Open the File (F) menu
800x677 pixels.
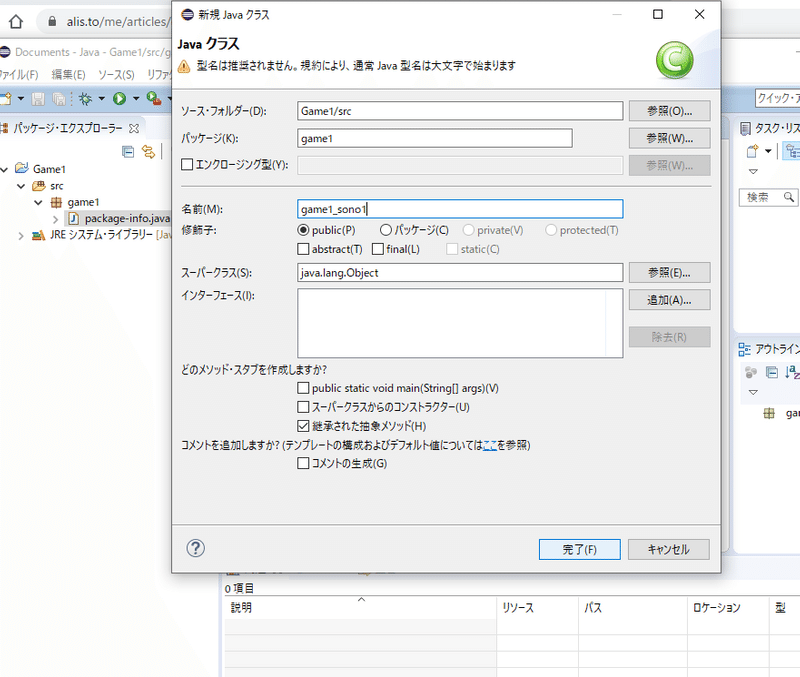click(19, 75)
